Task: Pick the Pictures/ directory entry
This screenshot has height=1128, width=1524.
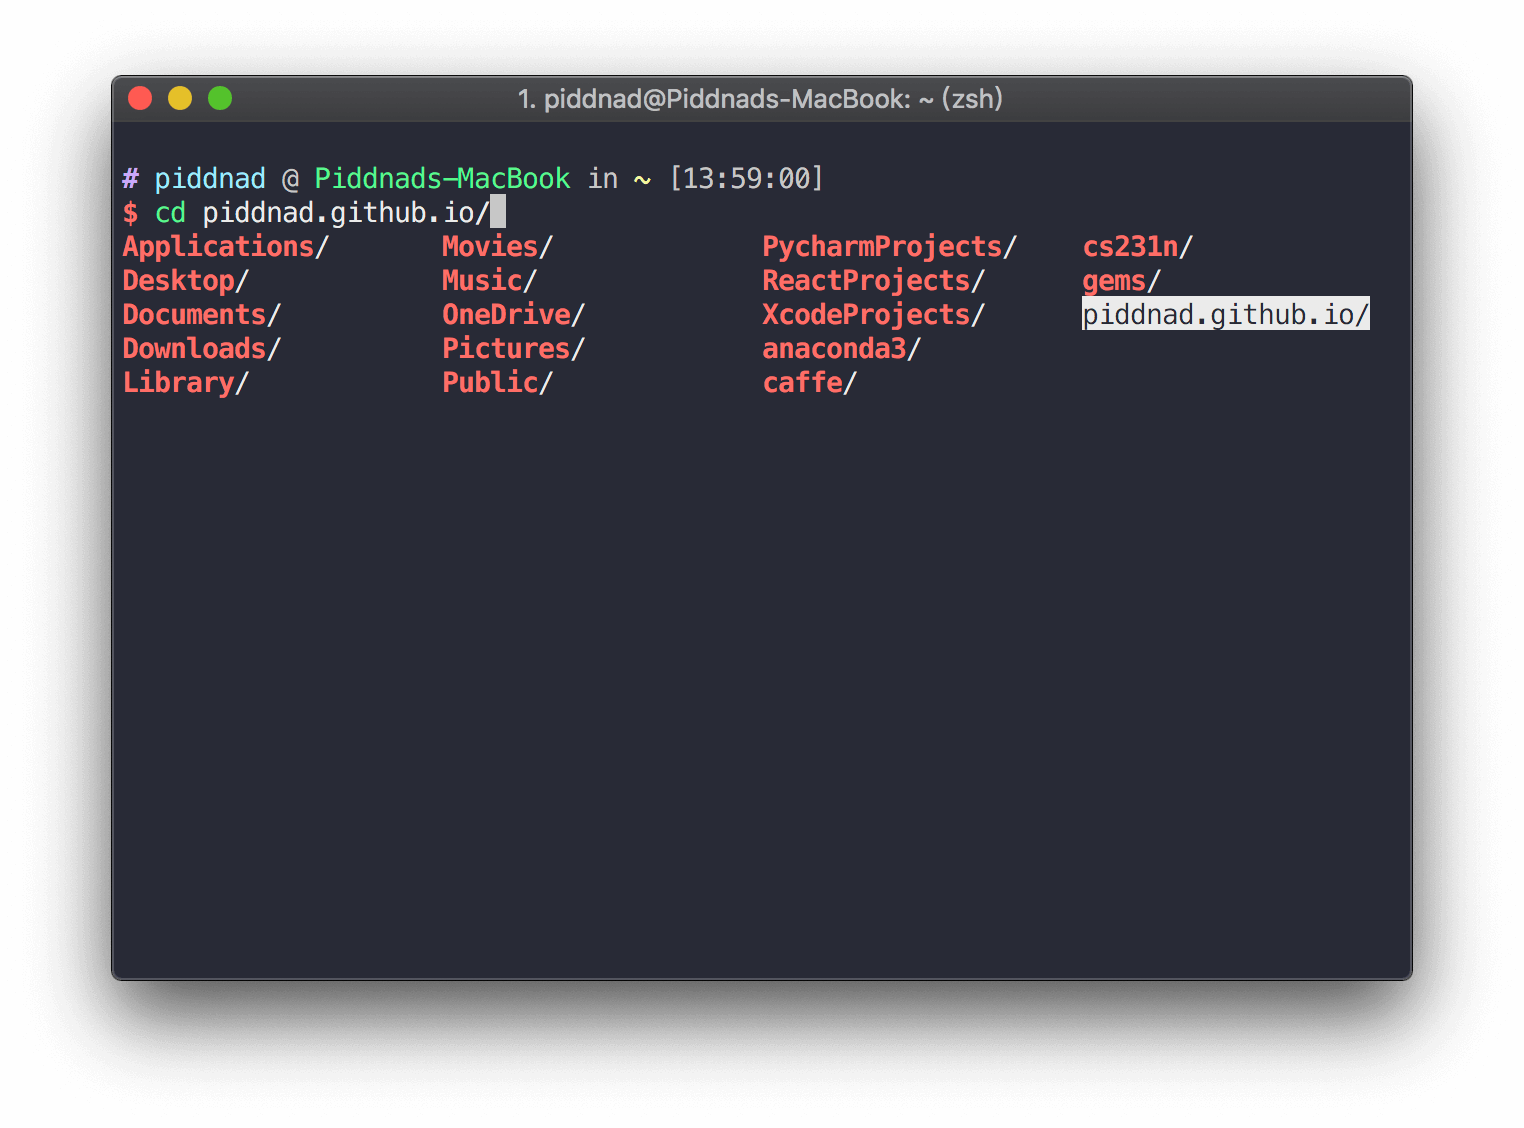Action: (x=513, y=349)
